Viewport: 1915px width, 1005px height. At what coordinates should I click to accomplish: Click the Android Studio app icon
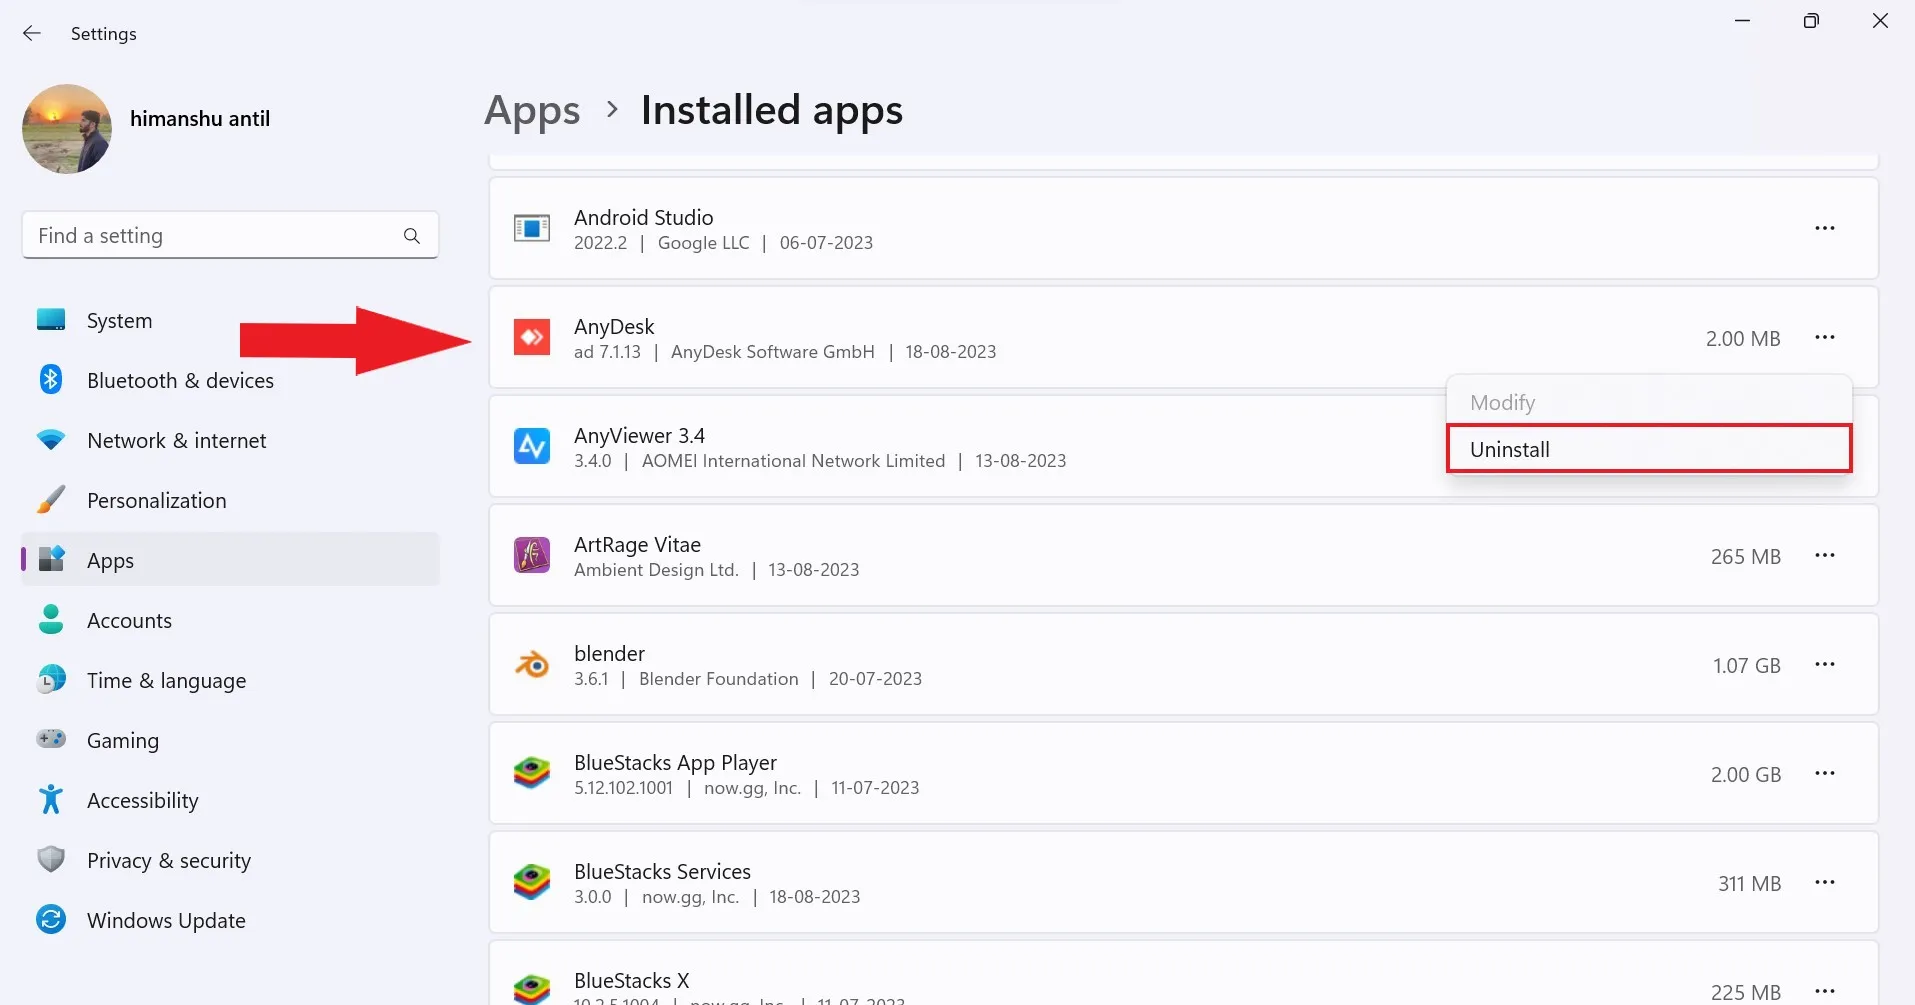pos(532,228)
